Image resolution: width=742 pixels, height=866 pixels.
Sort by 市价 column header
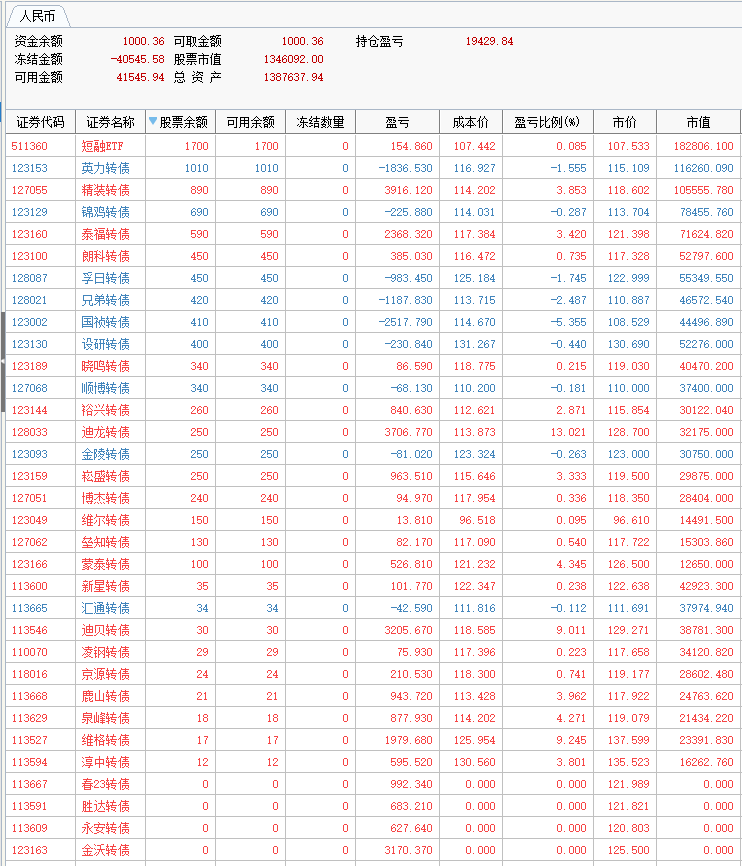[625, 122]
